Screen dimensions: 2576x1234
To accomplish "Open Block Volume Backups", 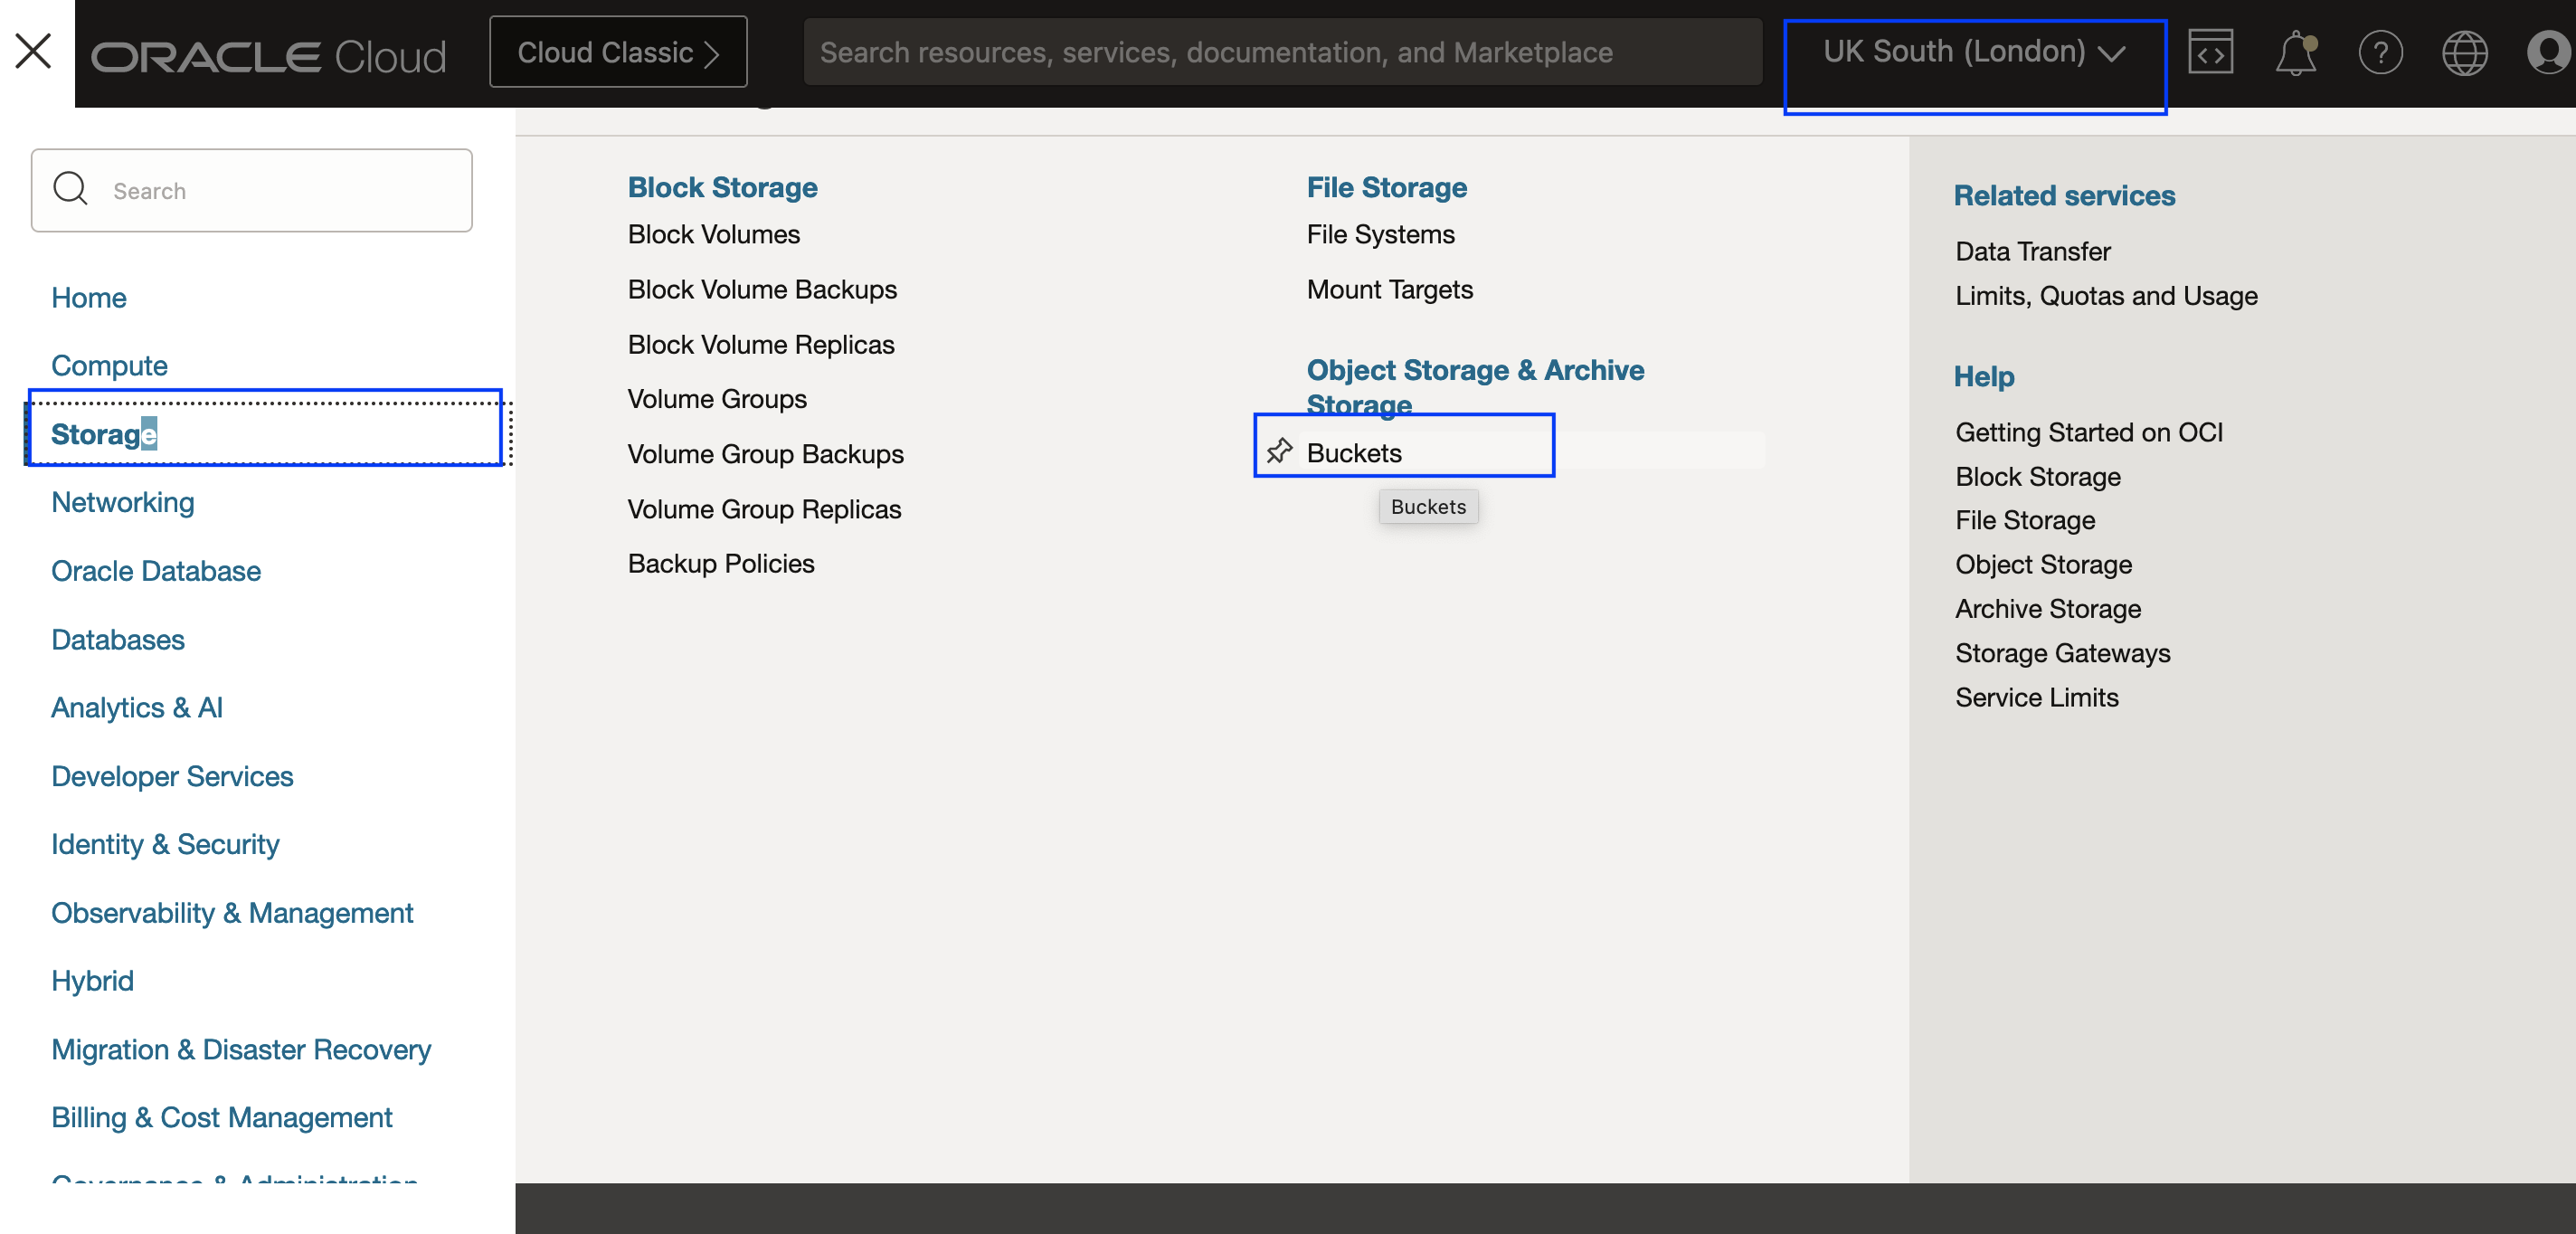I will (x=763, y=289).
